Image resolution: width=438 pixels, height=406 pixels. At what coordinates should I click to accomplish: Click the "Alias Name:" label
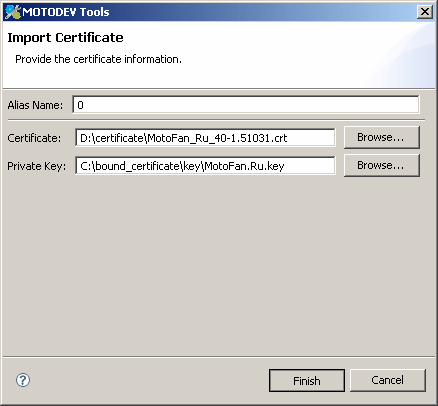pos(35,105)
